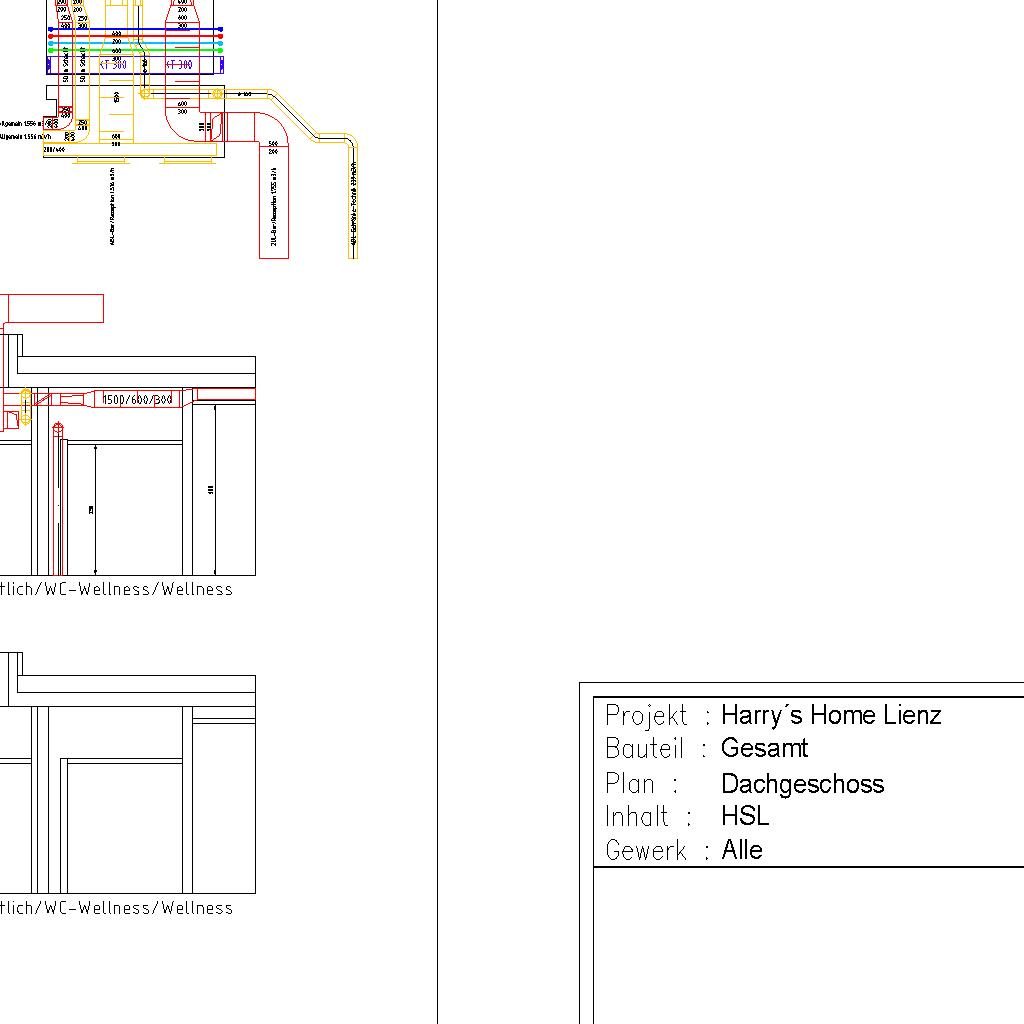Click the 'Projekt' label in title block
Screen dimensions: 1024x1024
646,715
